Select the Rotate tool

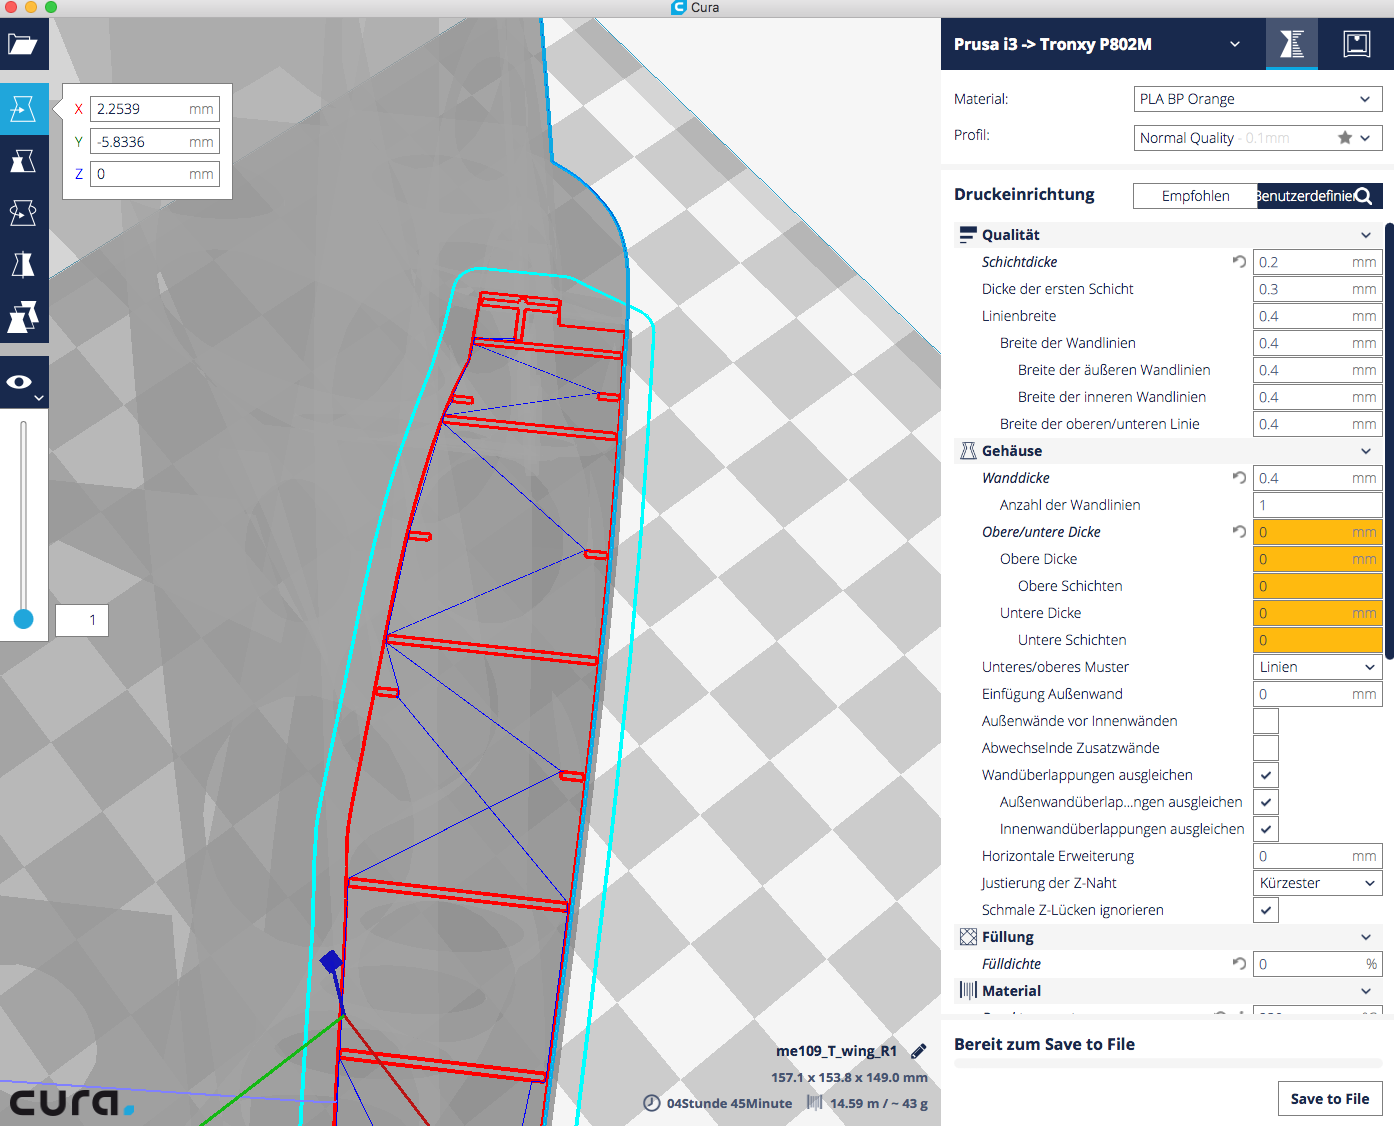point(23,213)
